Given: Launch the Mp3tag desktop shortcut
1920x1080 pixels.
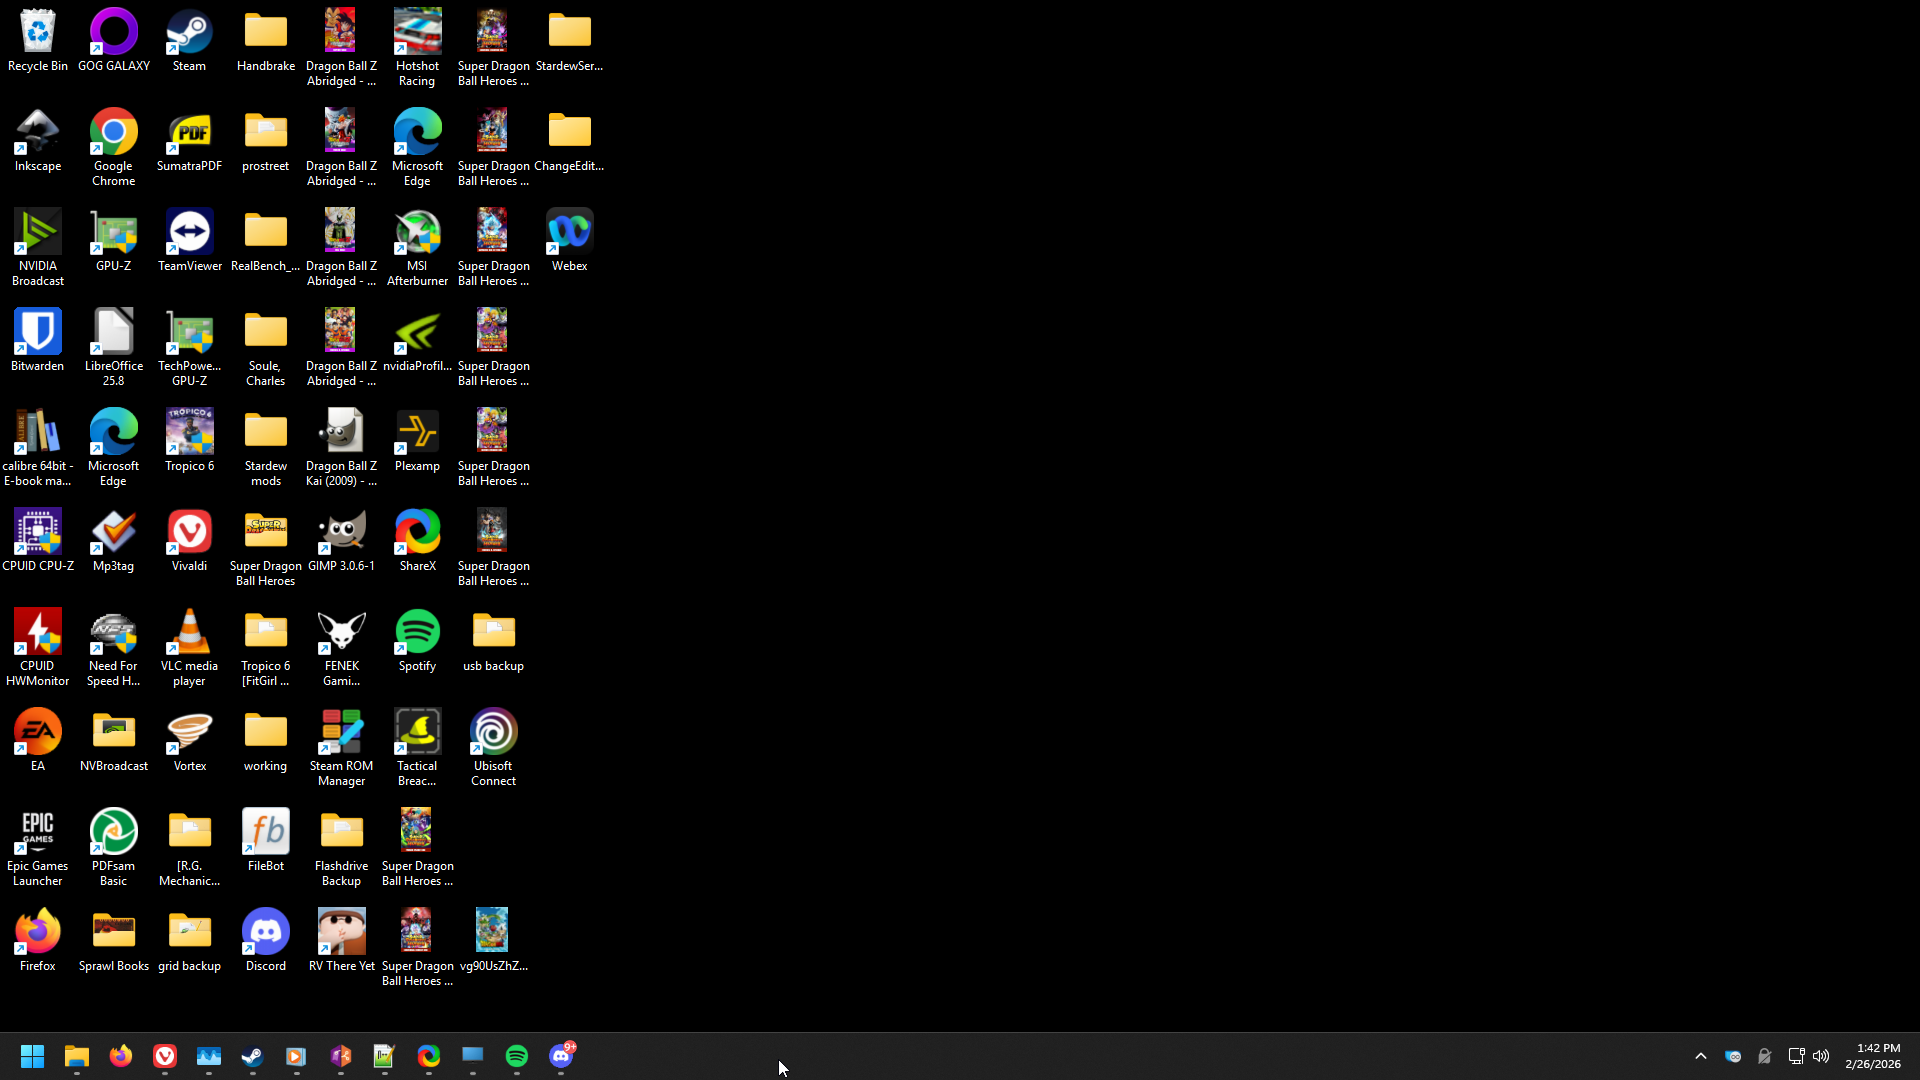Looking at the screenshot, I should click(x=114, y=541).
